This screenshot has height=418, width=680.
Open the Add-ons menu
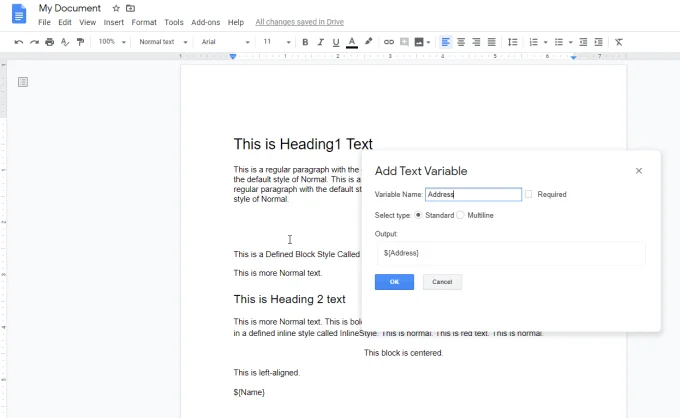(x=206, y=22)
